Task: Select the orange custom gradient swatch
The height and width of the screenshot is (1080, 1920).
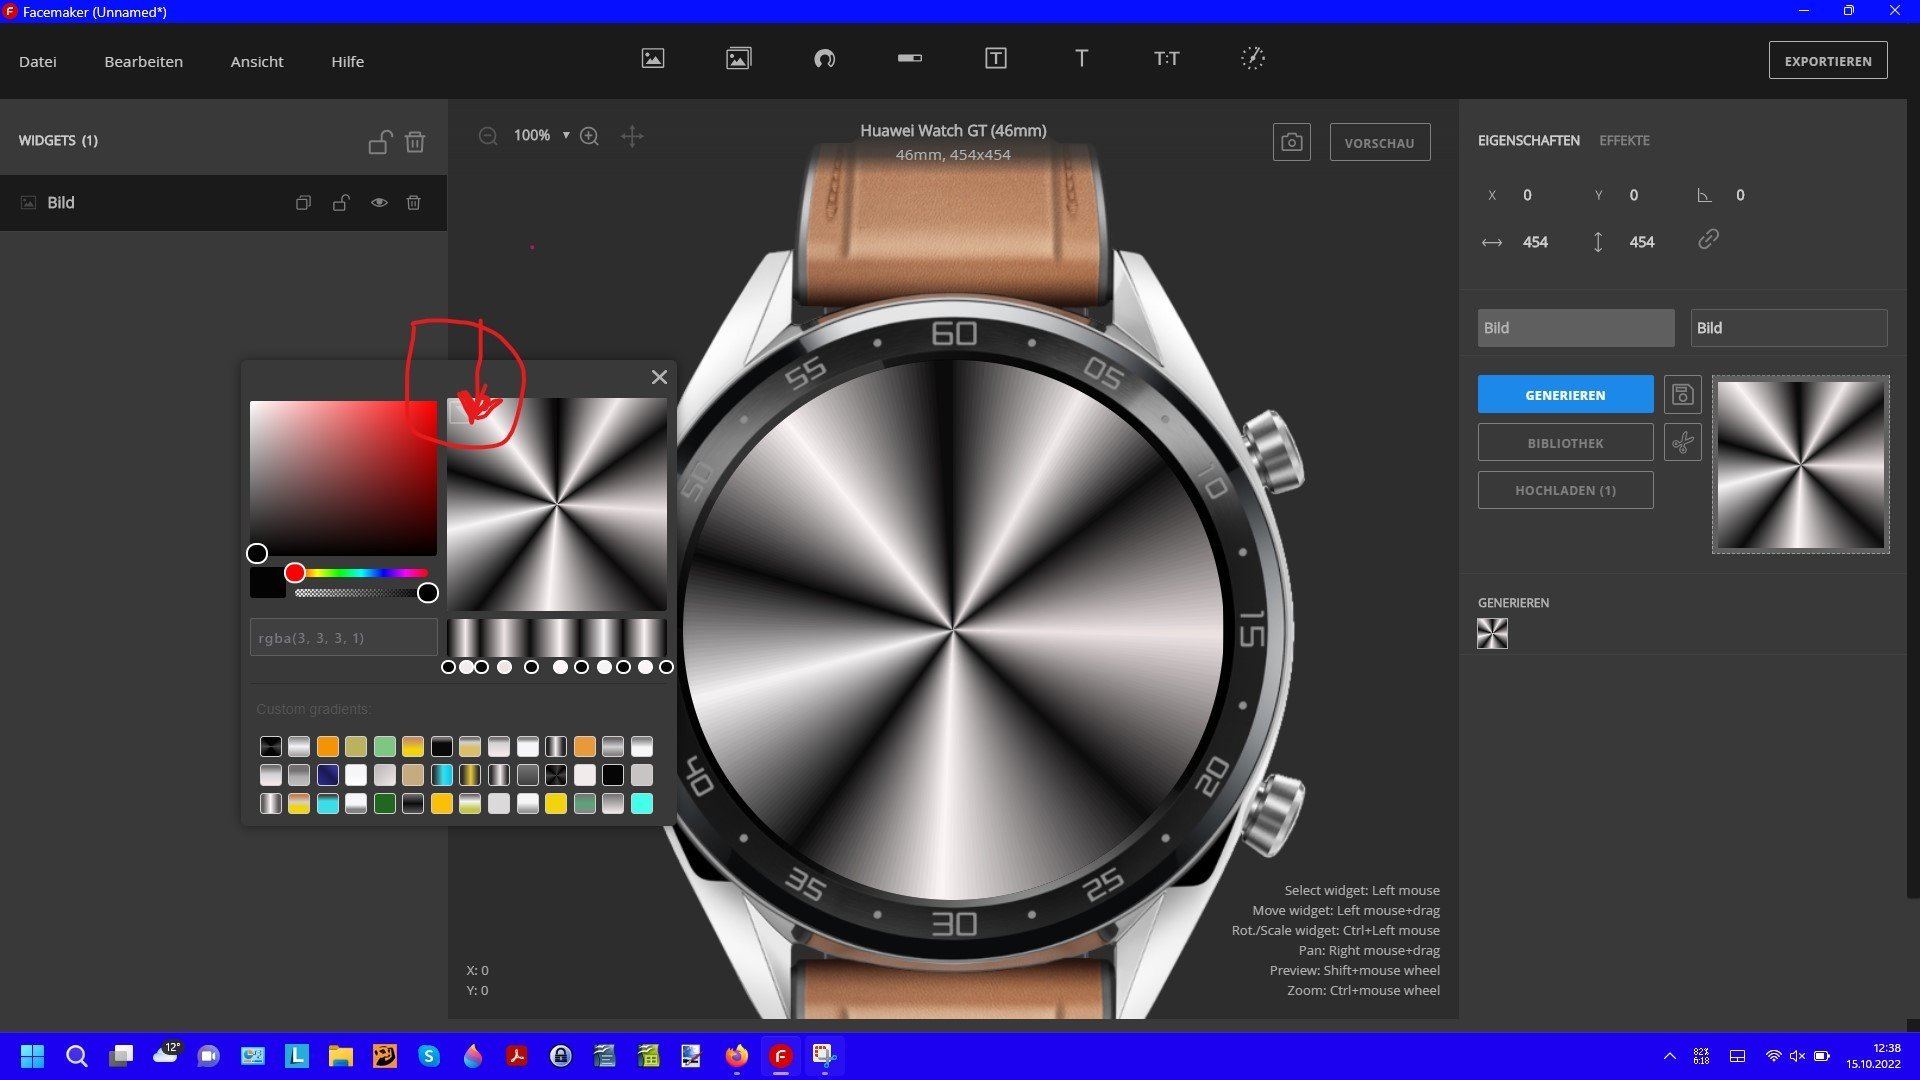Action: click(328, 747)
